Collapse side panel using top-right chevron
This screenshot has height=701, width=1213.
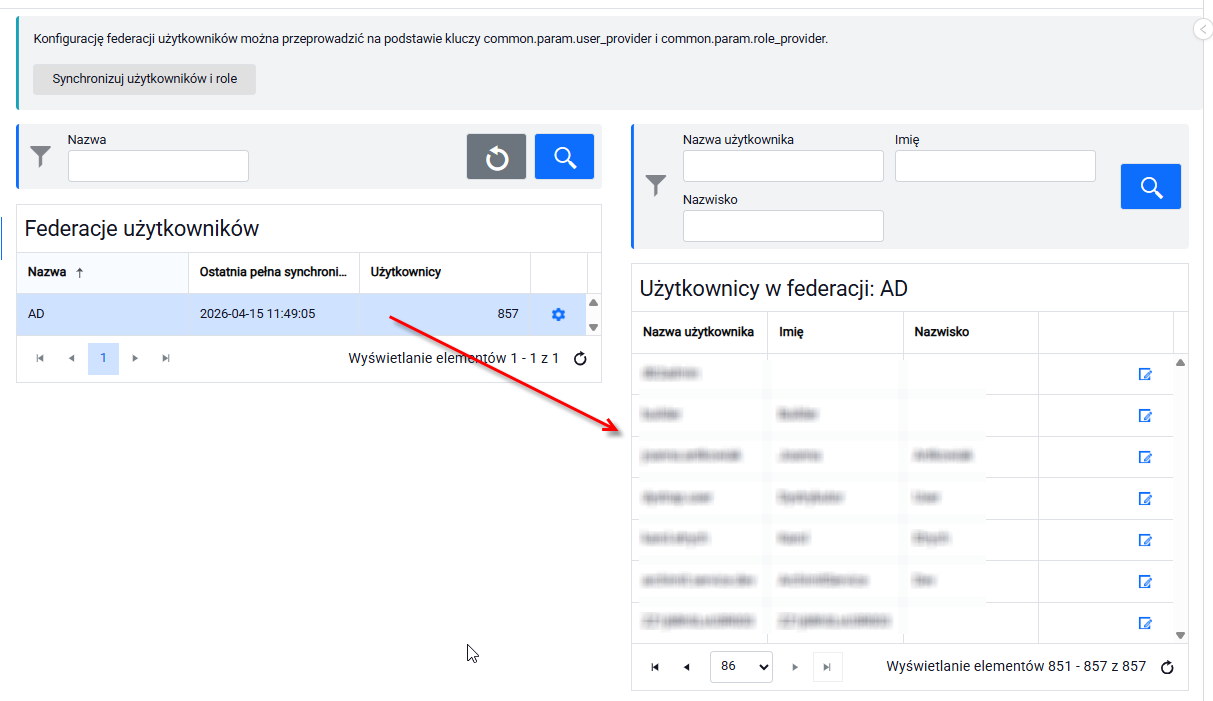coord(1203,30)
